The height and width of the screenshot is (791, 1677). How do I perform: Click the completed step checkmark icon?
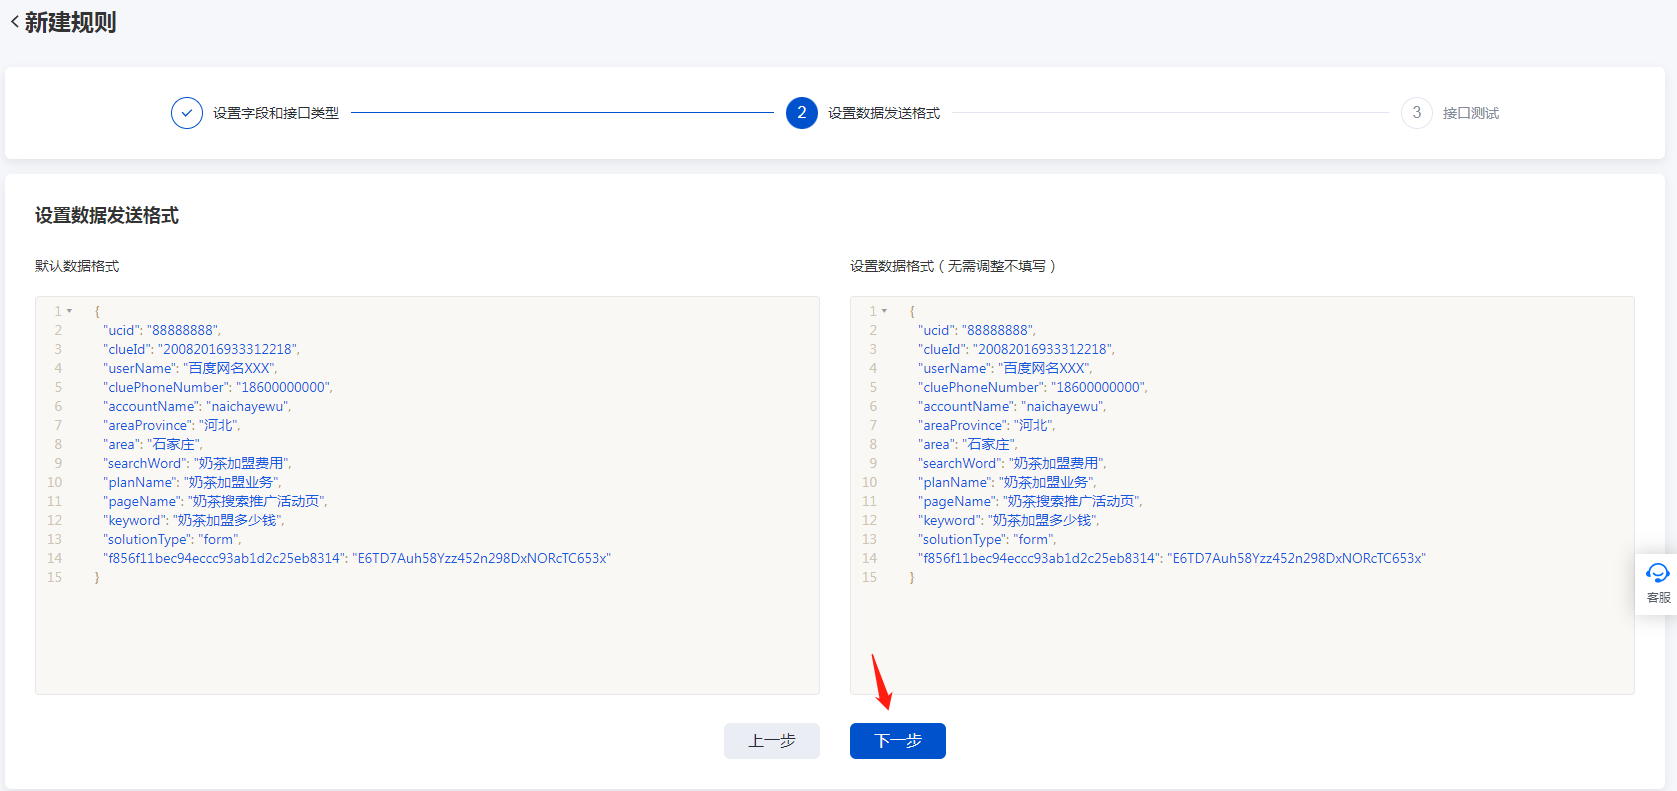point(187,113)
